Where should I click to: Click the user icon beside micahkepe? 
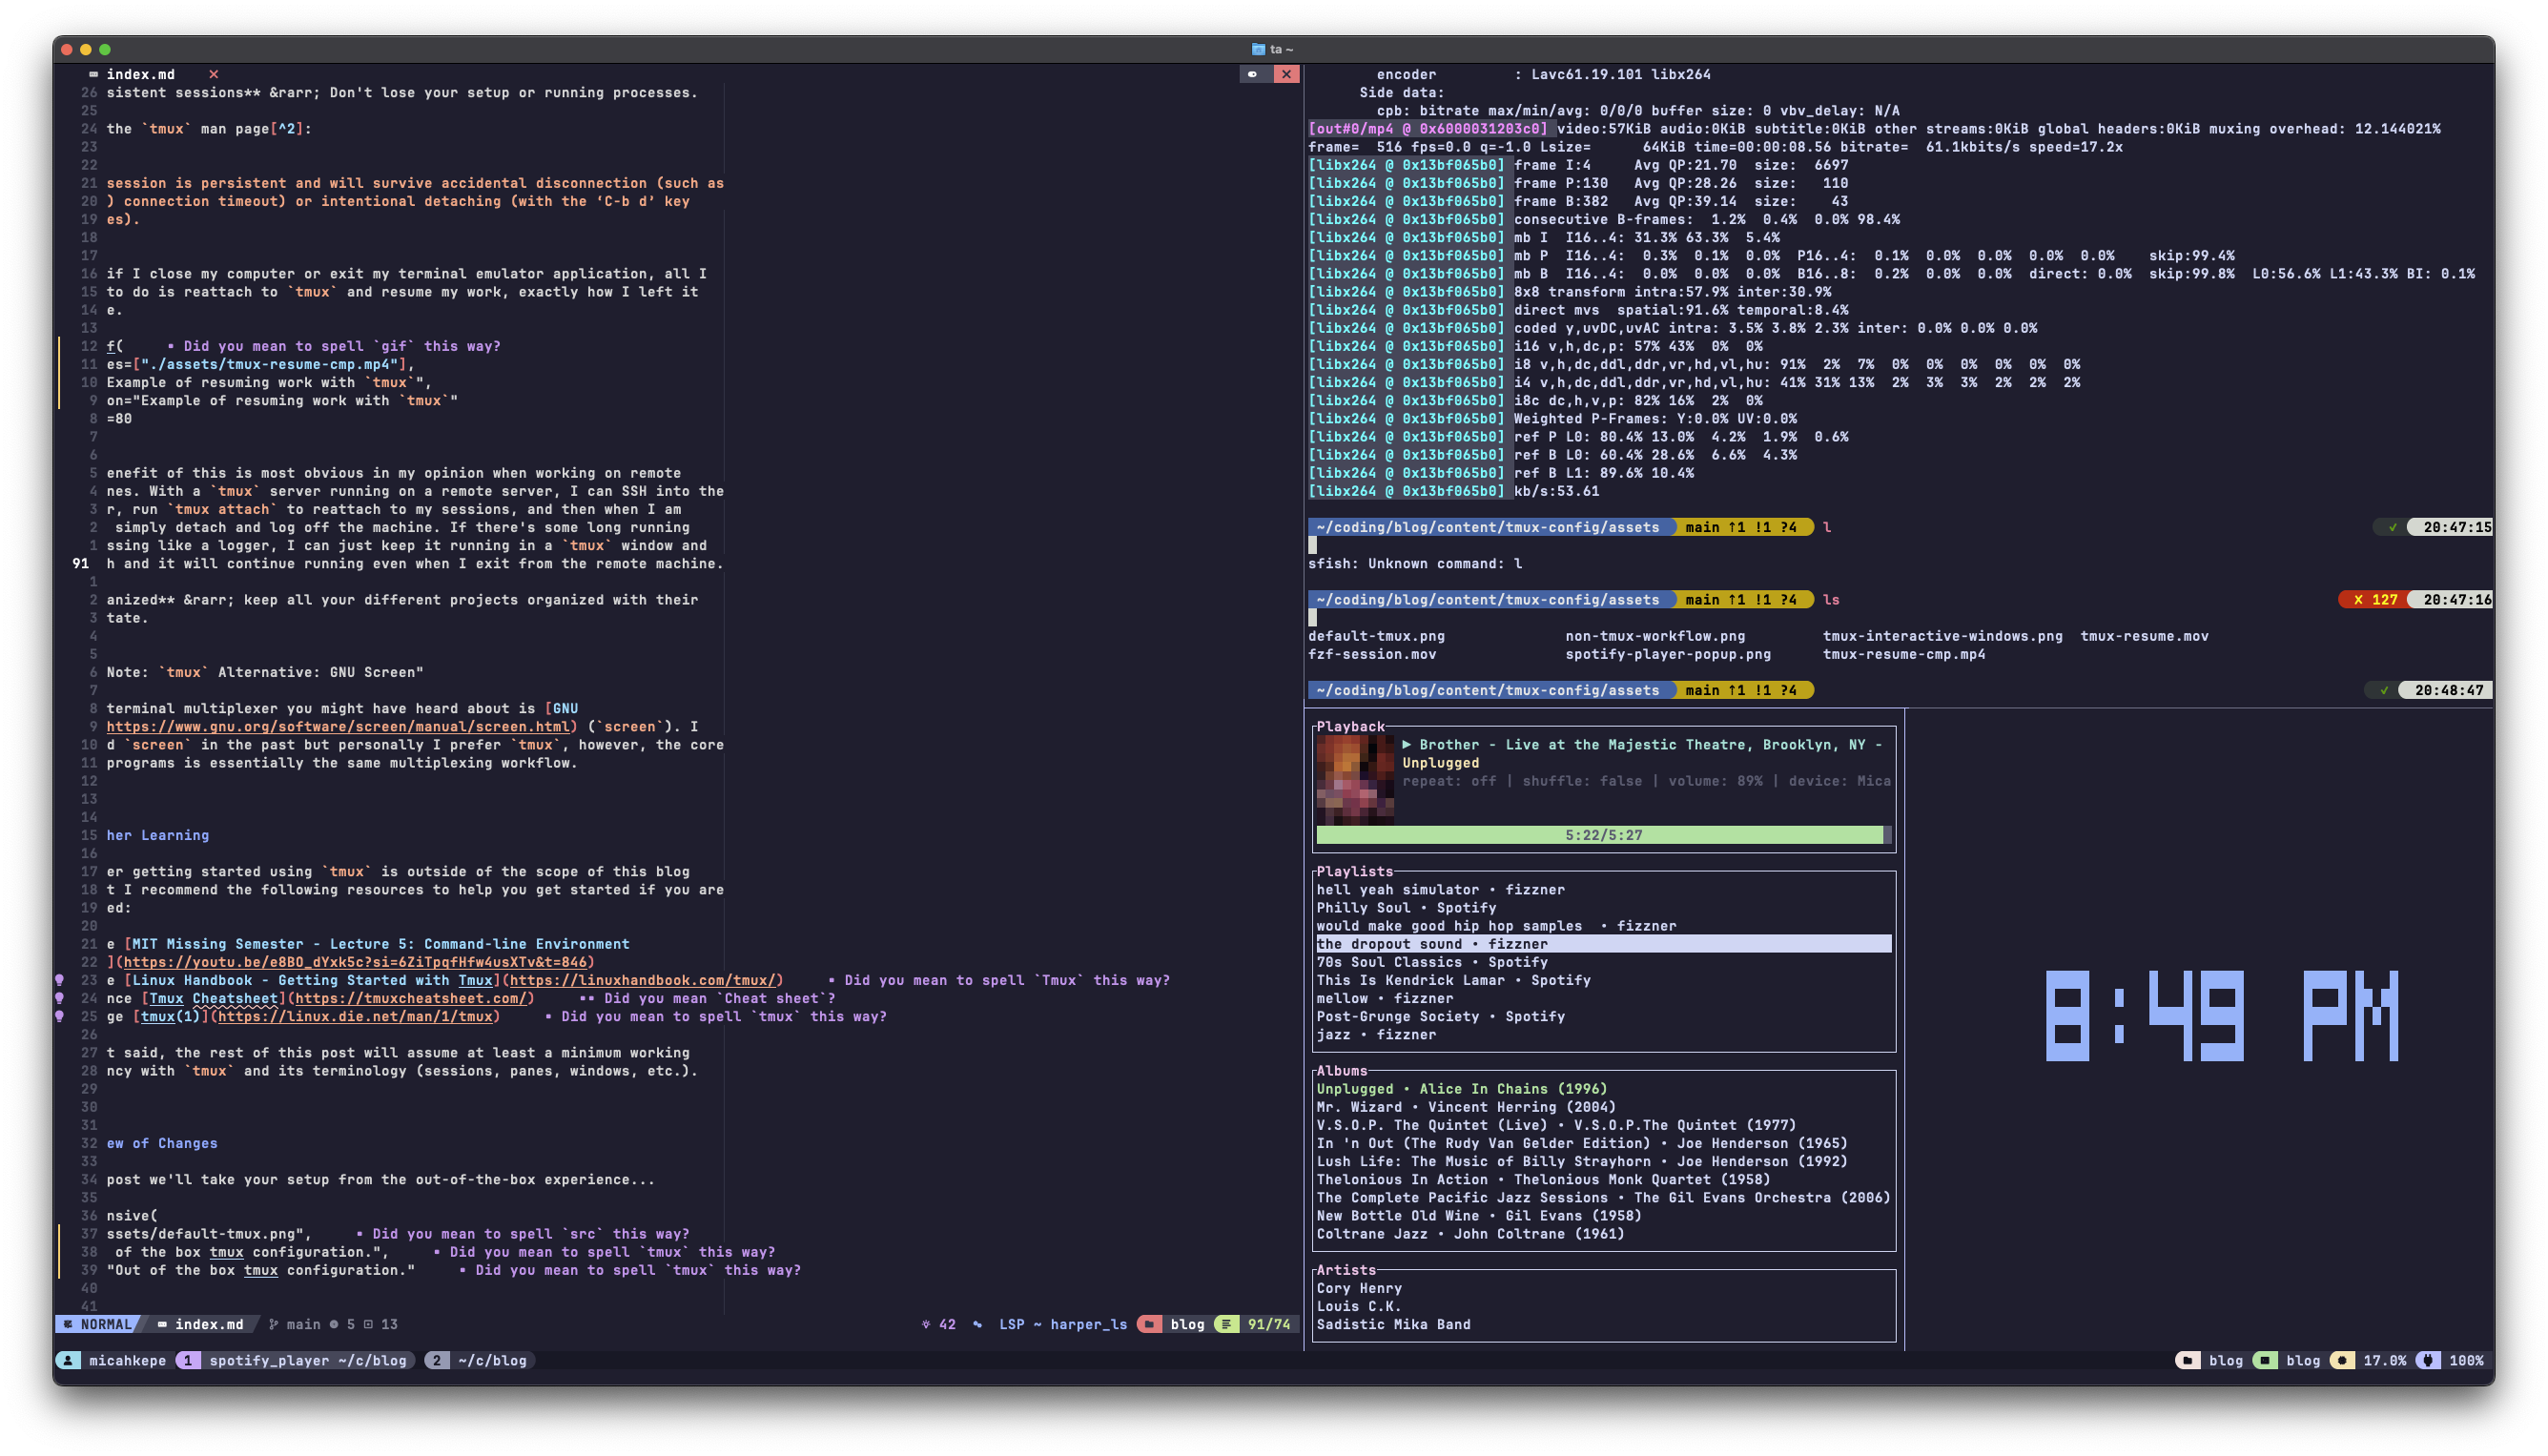68,1360
